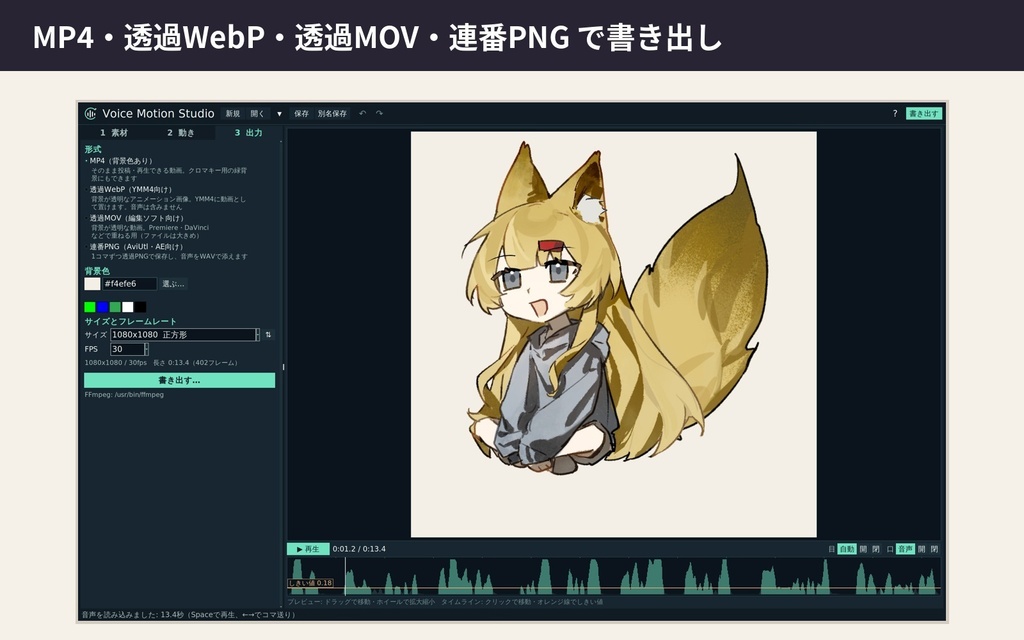1024x640 pixels.
Task: Click the 新規 toolbar button
Action: pos(233,114)
